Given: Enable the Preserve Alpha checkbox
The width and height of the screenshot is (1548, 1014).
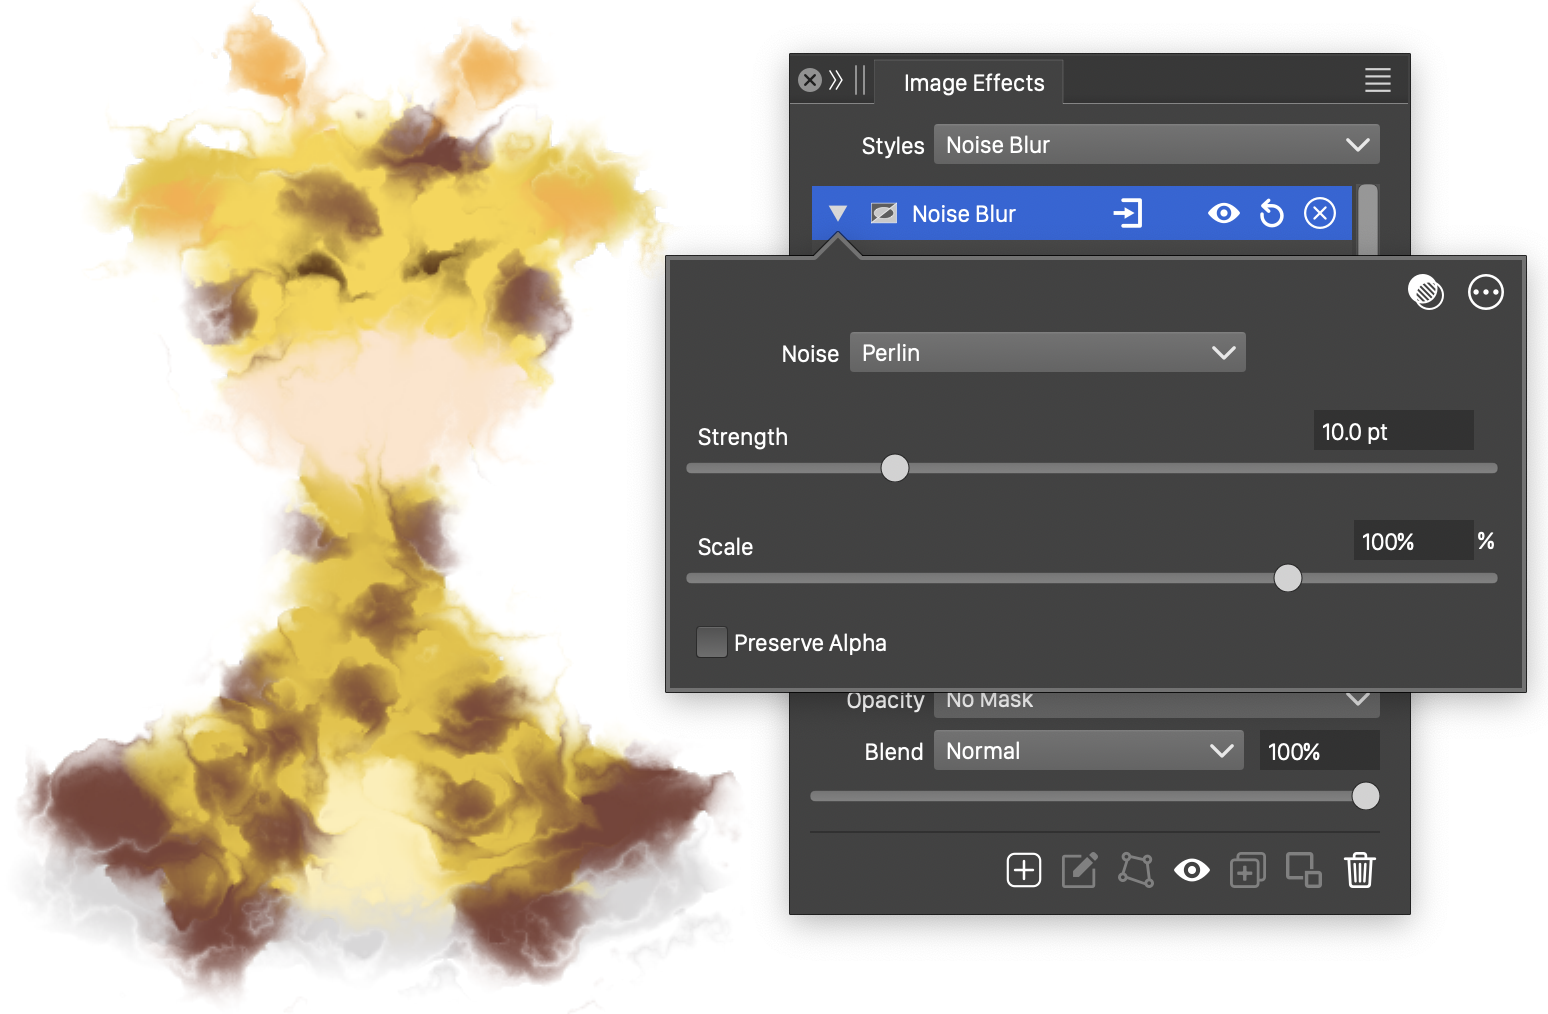Looking at the screenshot, I should click(712, 642).
